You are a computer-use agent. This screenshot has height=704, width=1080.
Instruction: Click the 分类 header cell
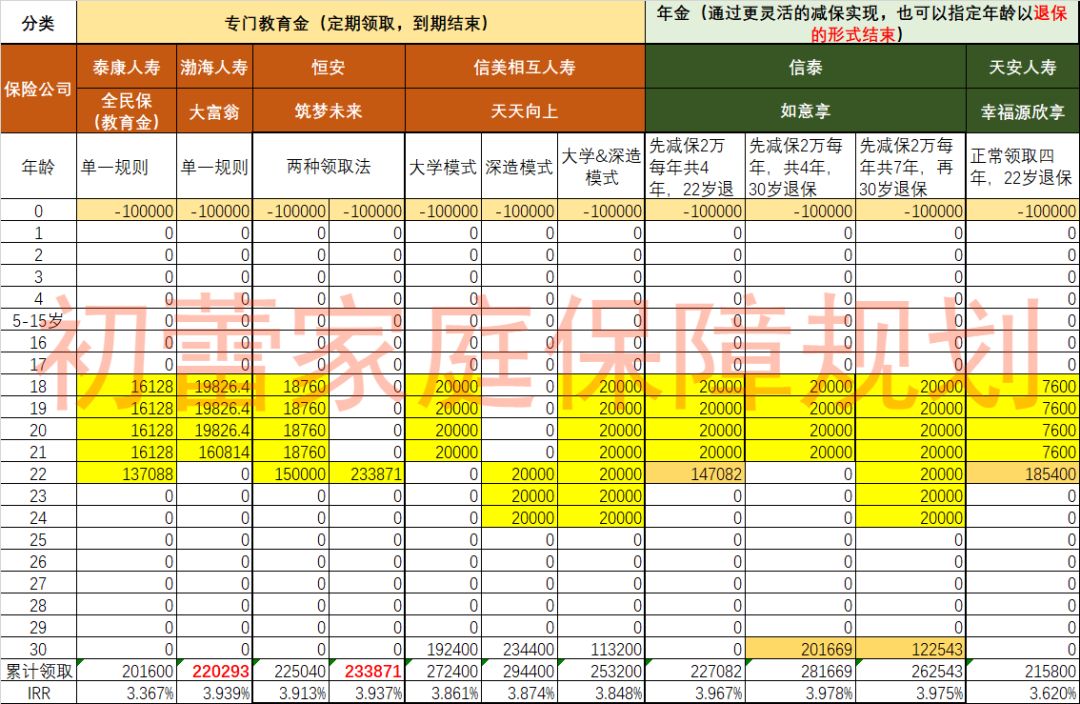point(38,23)
